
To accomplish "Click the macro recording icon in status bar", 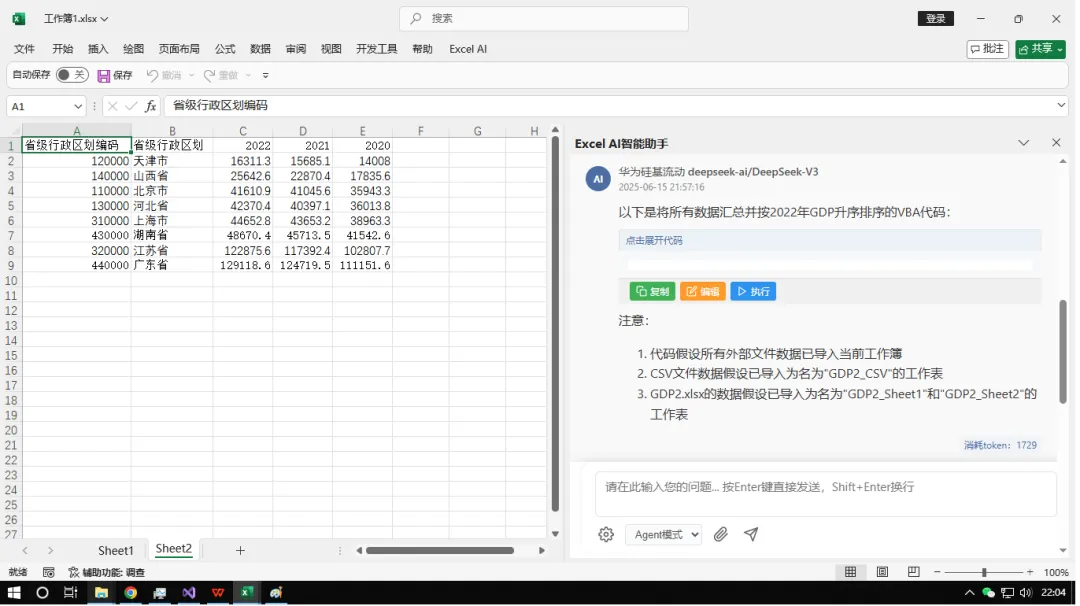I will click(48, 573).
